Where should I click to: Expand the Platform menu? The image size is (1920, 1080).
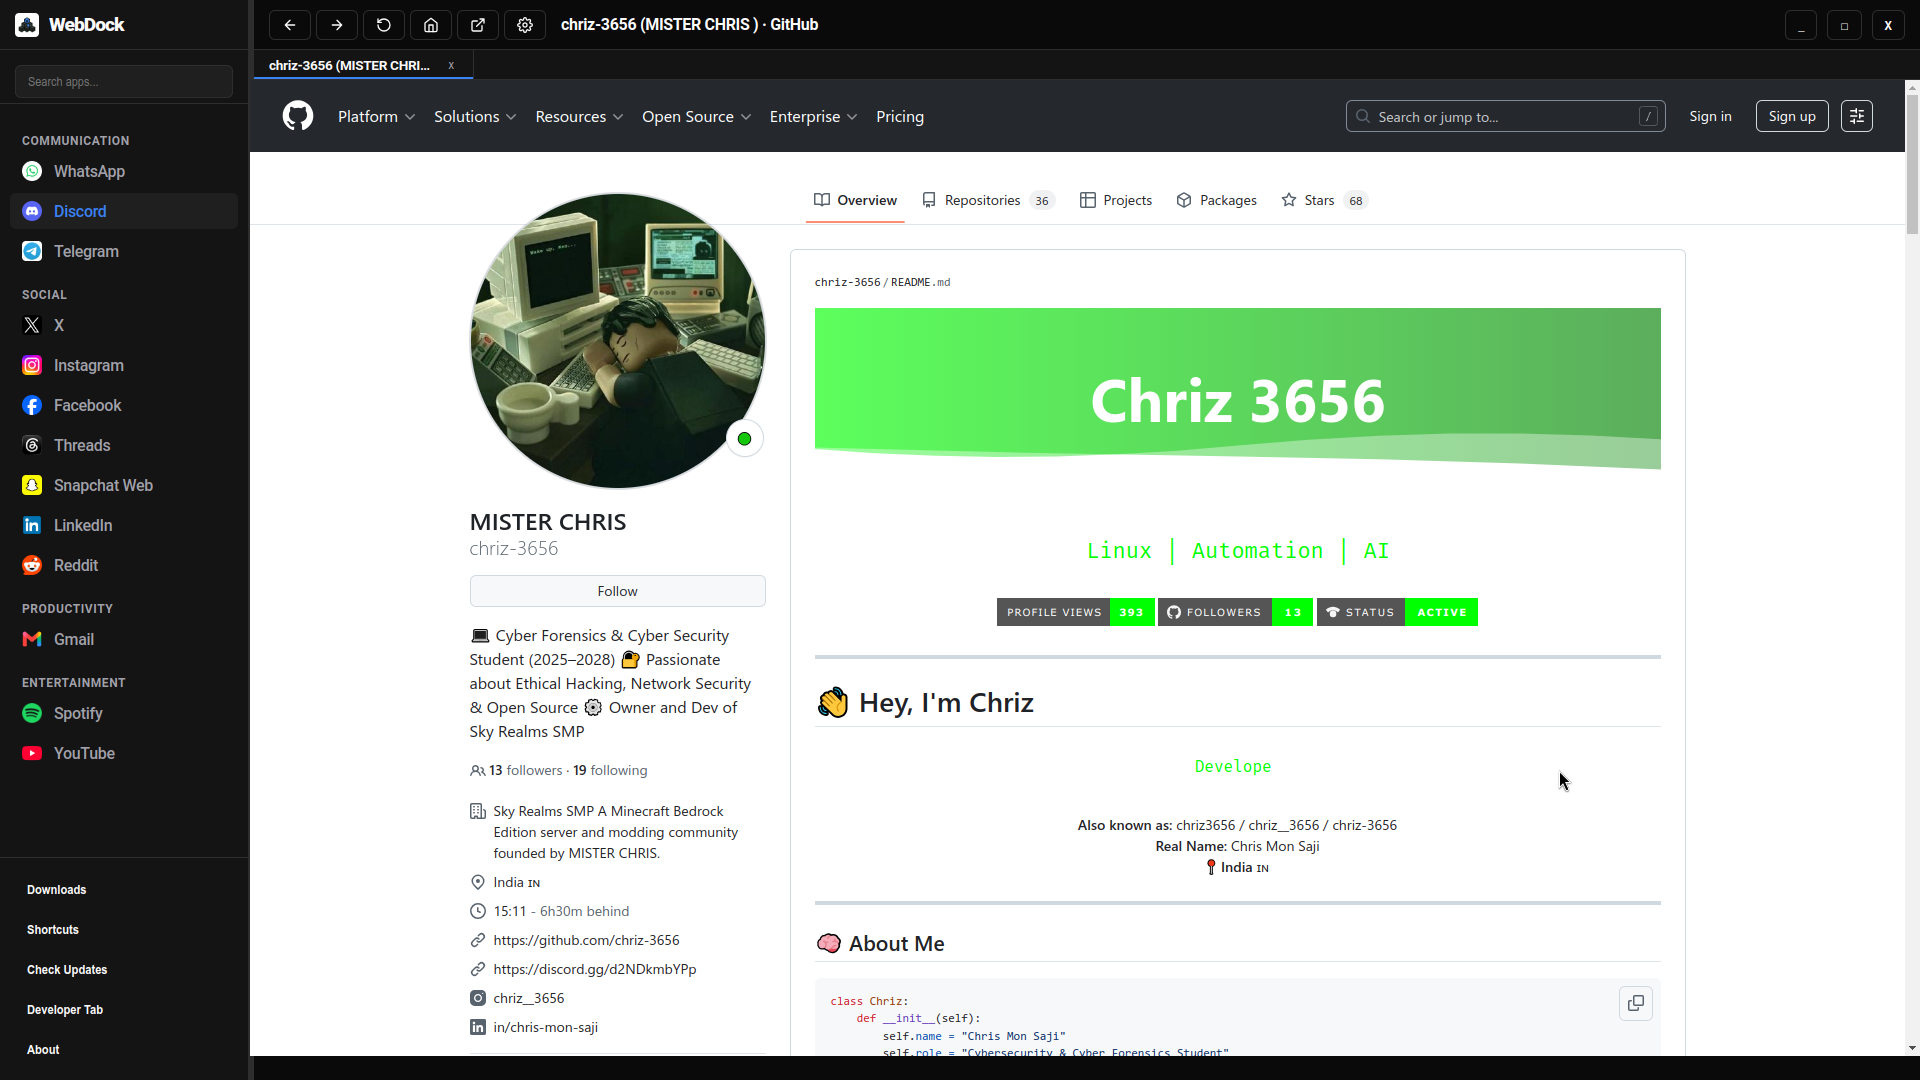click(376, 117)
